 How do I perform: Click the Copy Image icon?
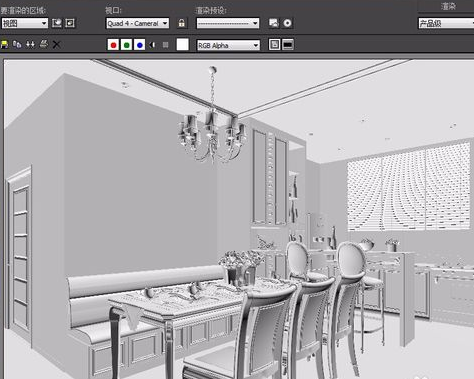17,44
